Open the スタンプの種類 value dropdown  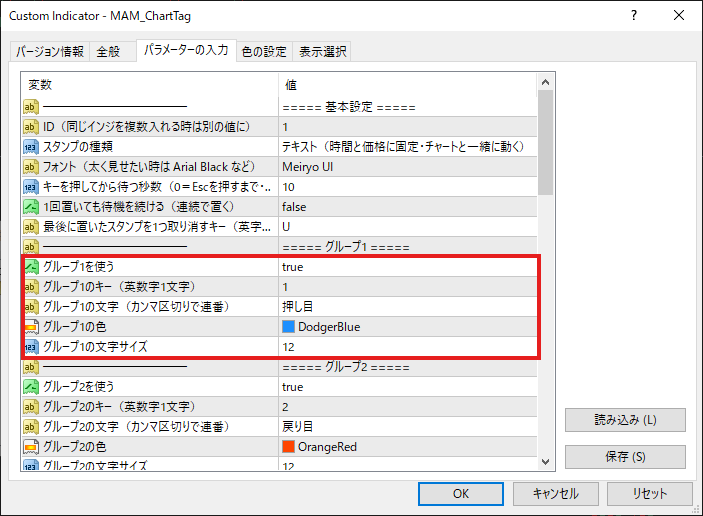(x=408, y=147)
